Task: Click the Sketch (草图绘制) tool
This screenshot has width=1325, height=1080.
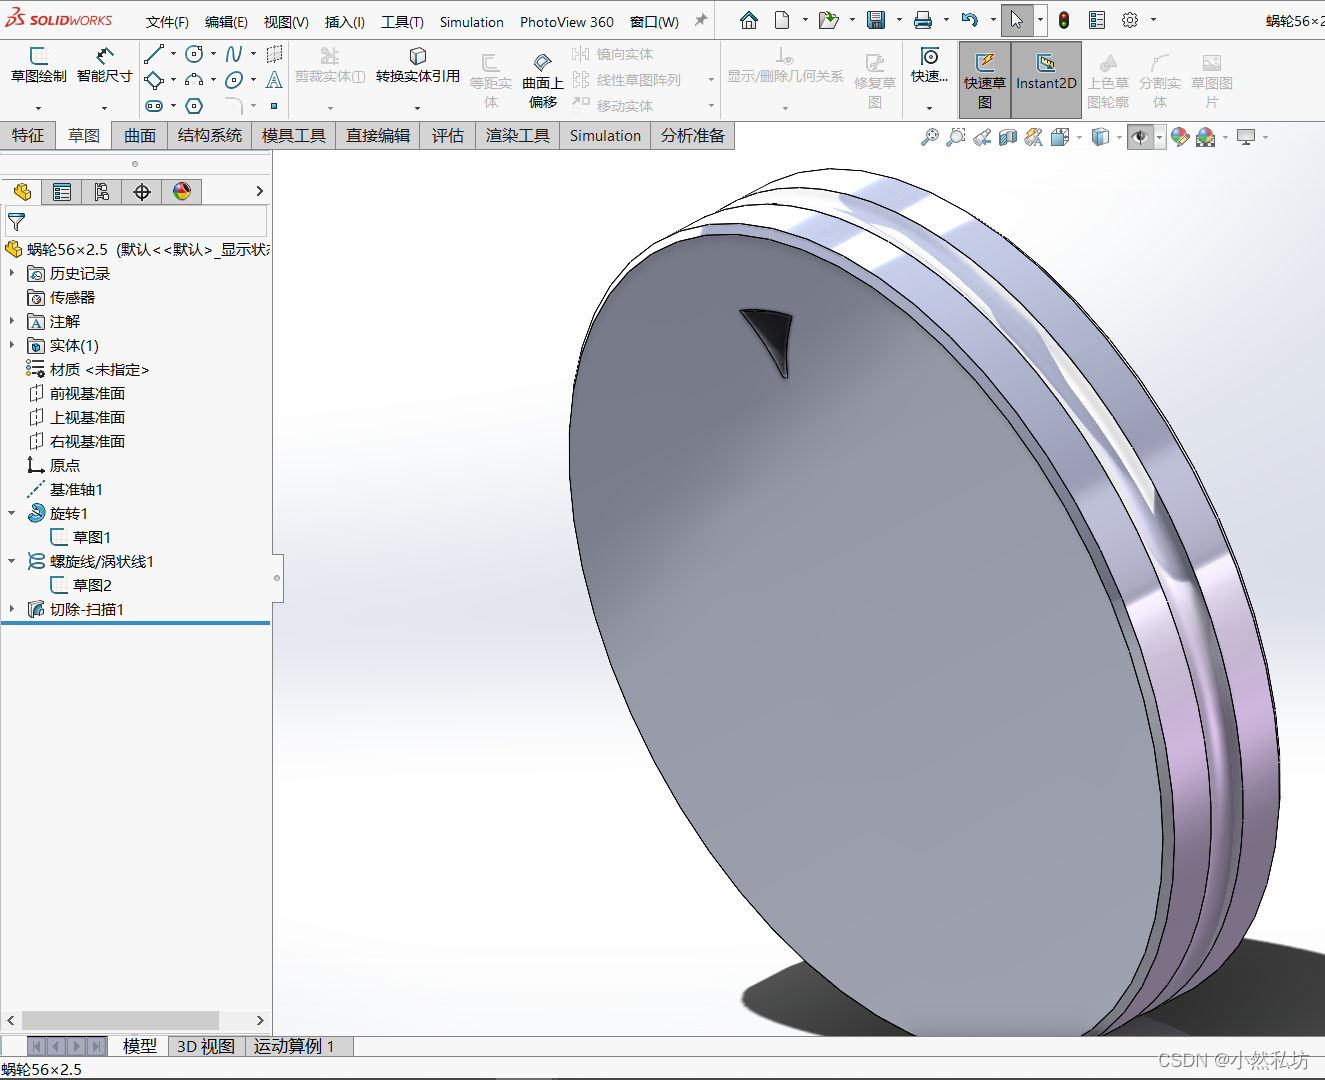Action: (x=39, y=65)
